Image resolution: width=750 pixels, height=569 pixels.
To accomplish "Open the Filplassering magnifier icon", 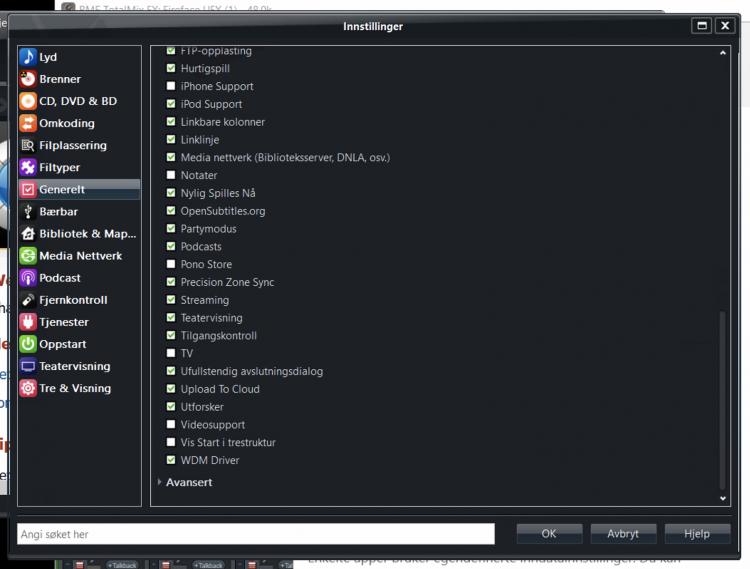I will 28,145.
